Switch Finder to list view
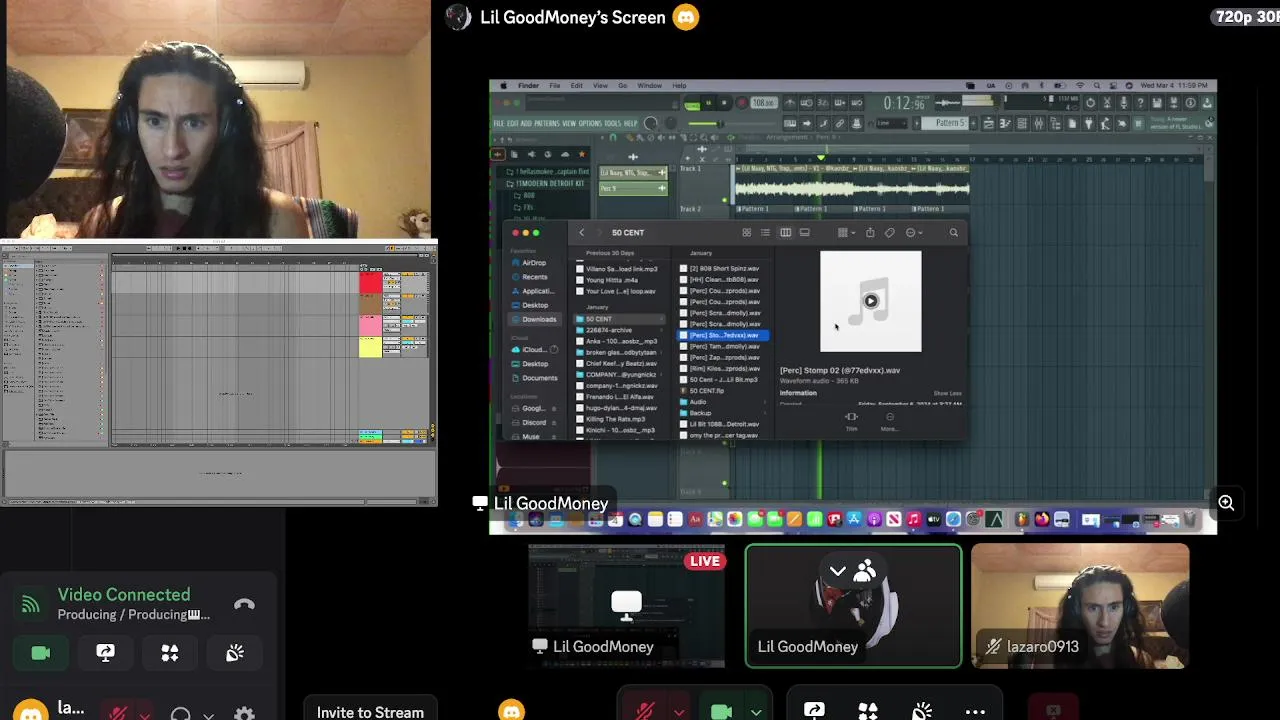This screenshot has width=1280, height=720. click(765, 233)
